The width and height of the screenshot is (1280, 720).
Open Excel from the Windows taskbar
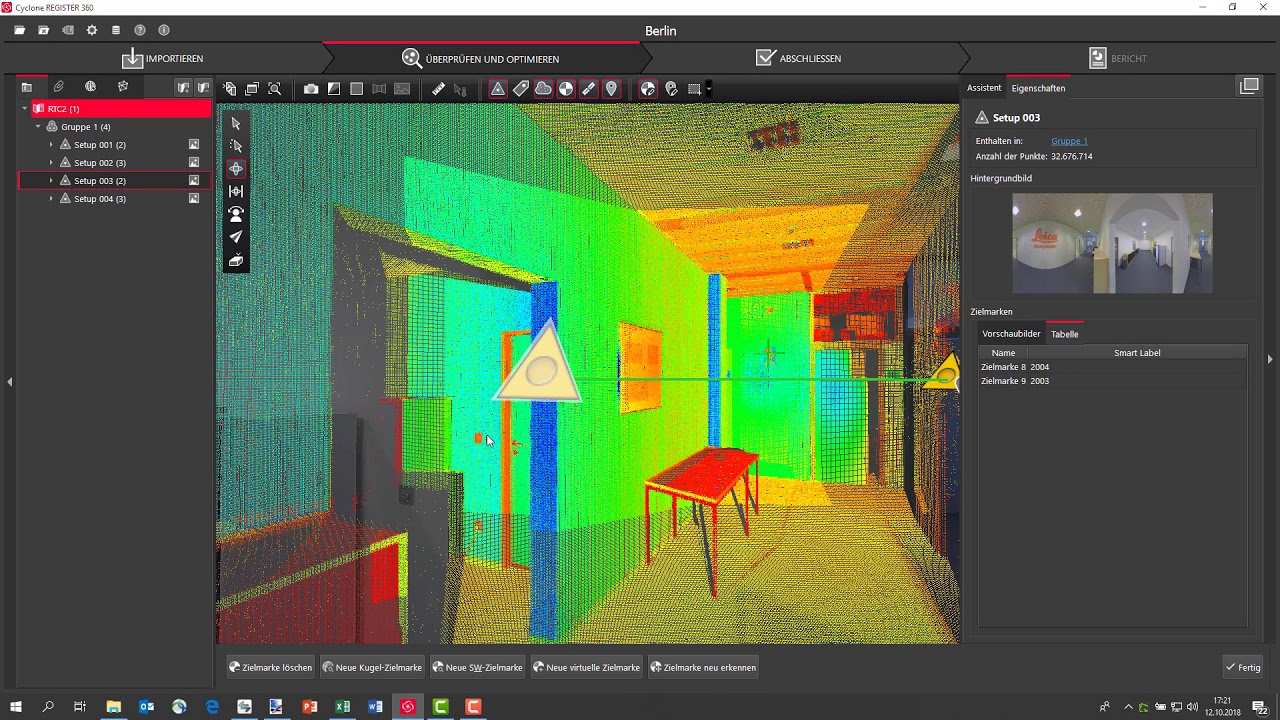pyautogui.click(x=343, y=707)
